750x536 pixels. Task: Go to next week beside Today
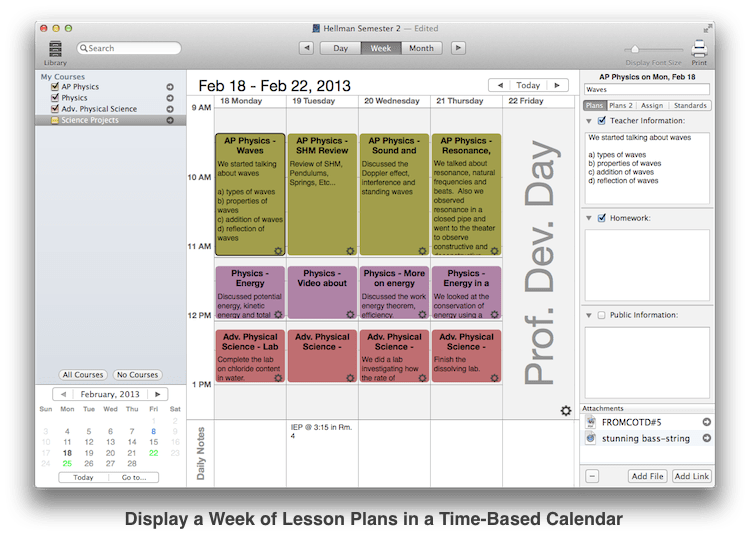(x=557, y=85)
